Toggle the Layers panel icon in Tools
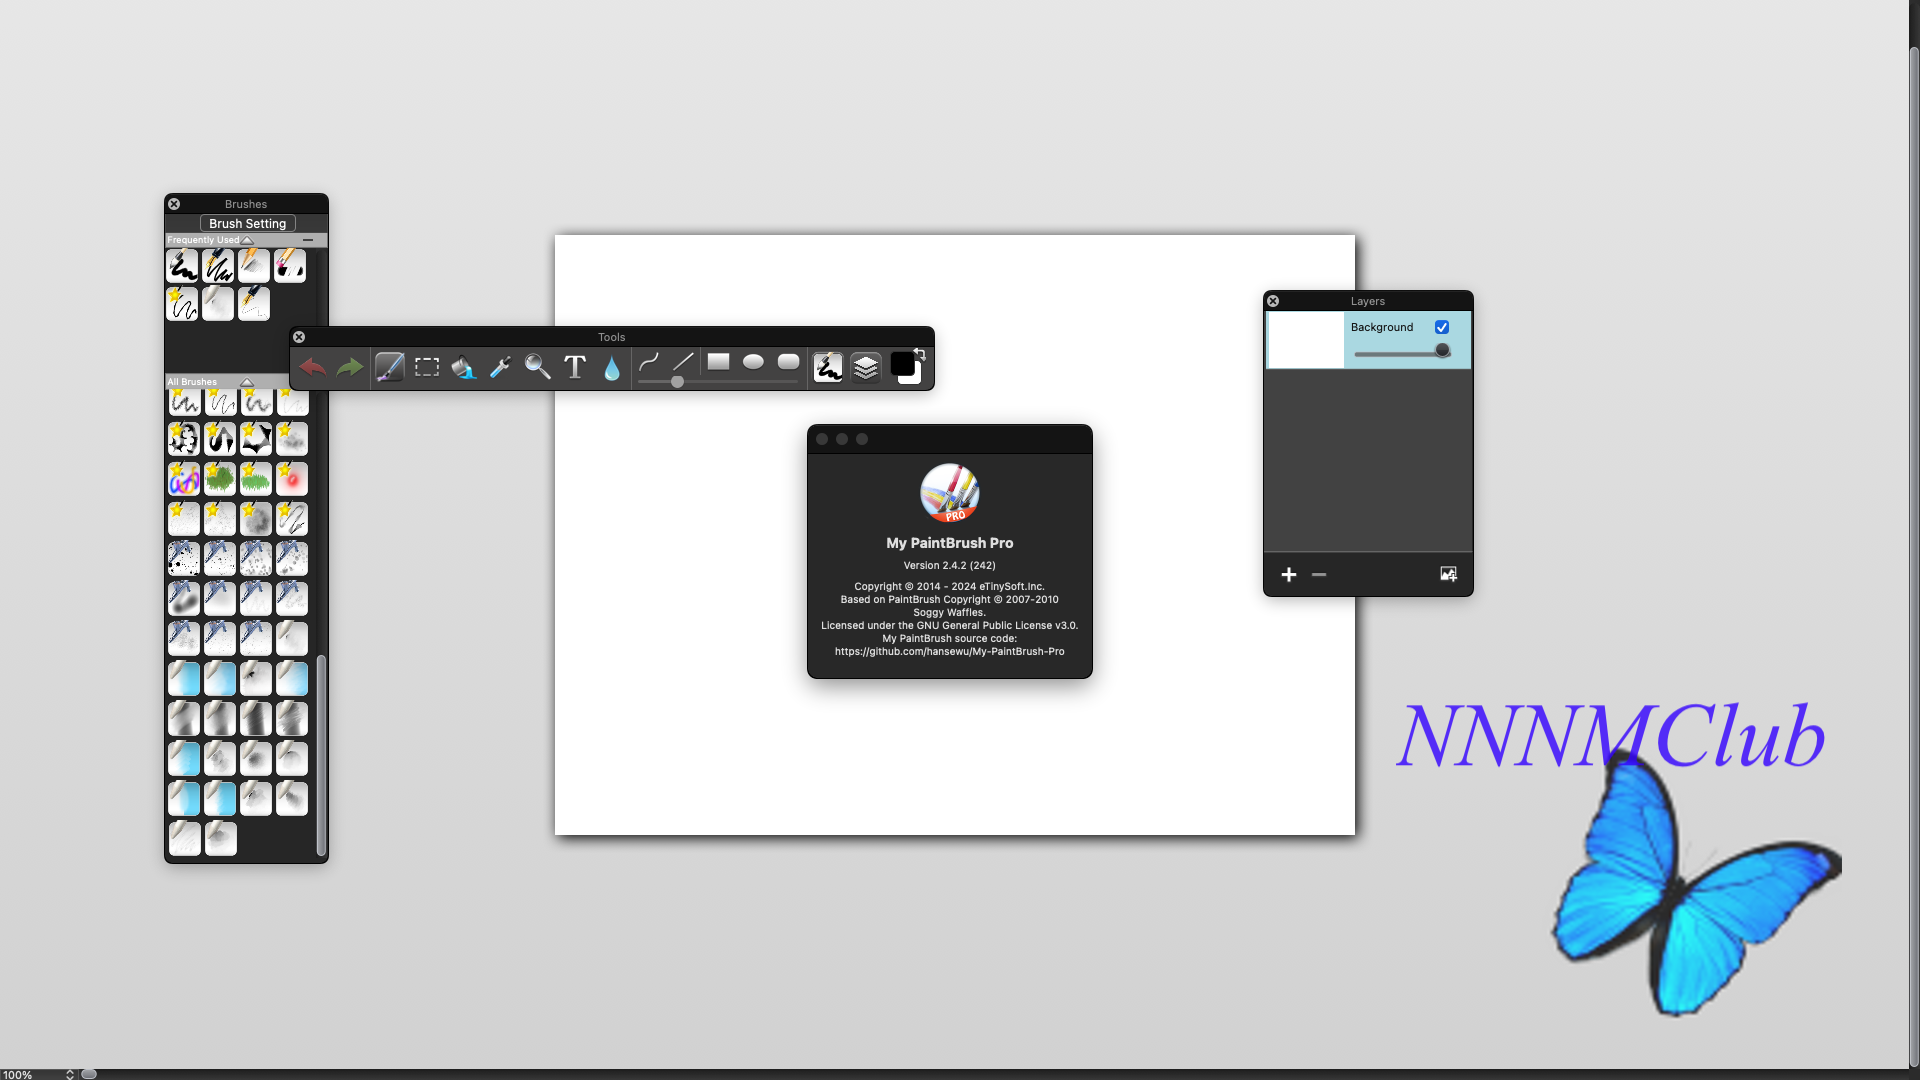 (866, 367)
